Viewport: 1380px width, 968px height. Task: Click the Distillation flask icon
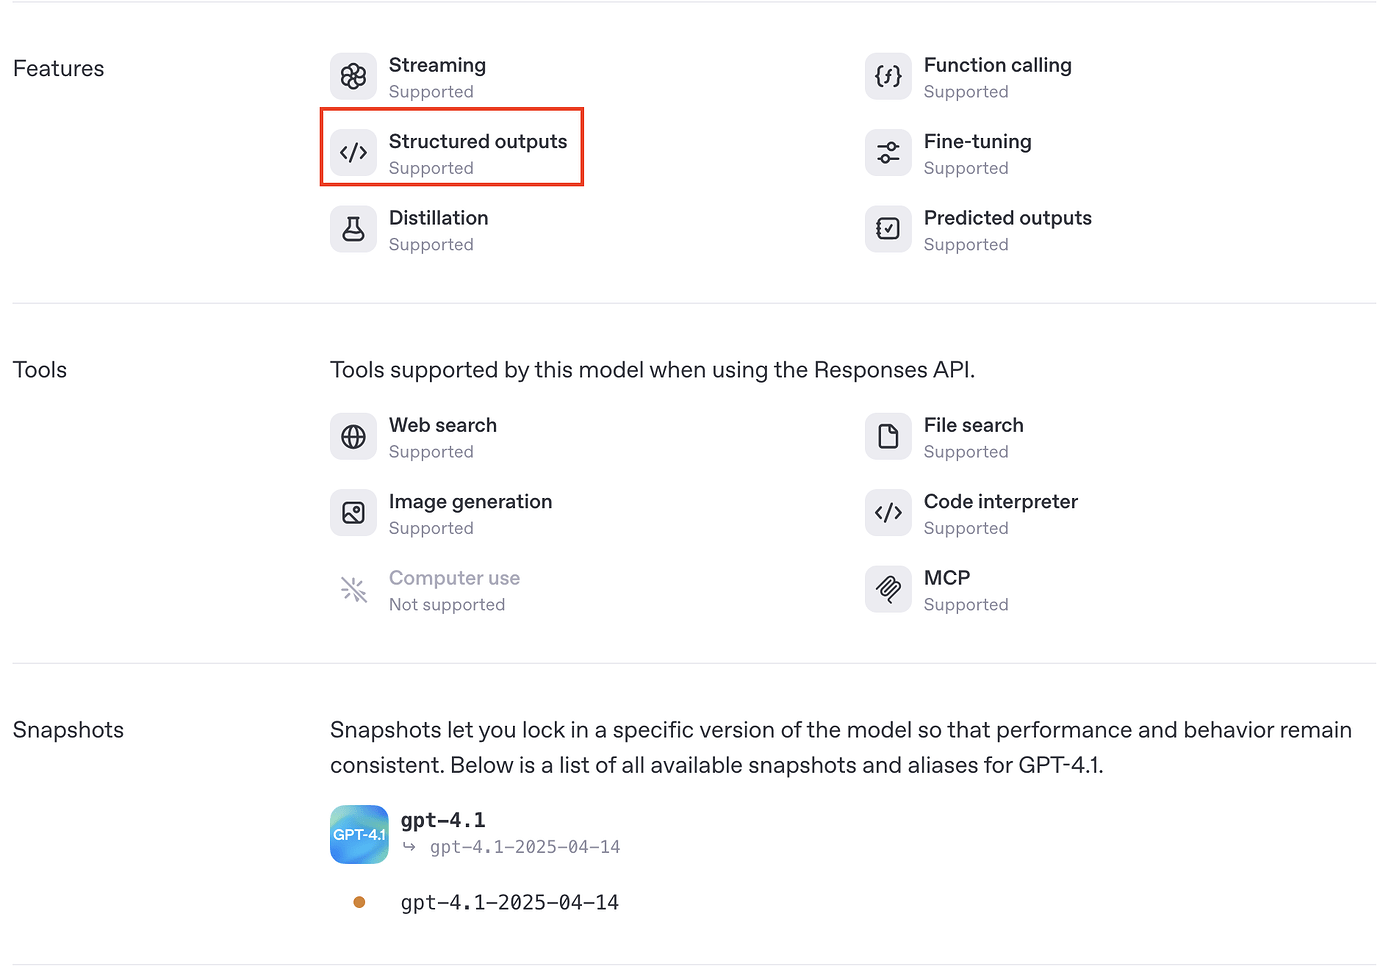point(353,228)
